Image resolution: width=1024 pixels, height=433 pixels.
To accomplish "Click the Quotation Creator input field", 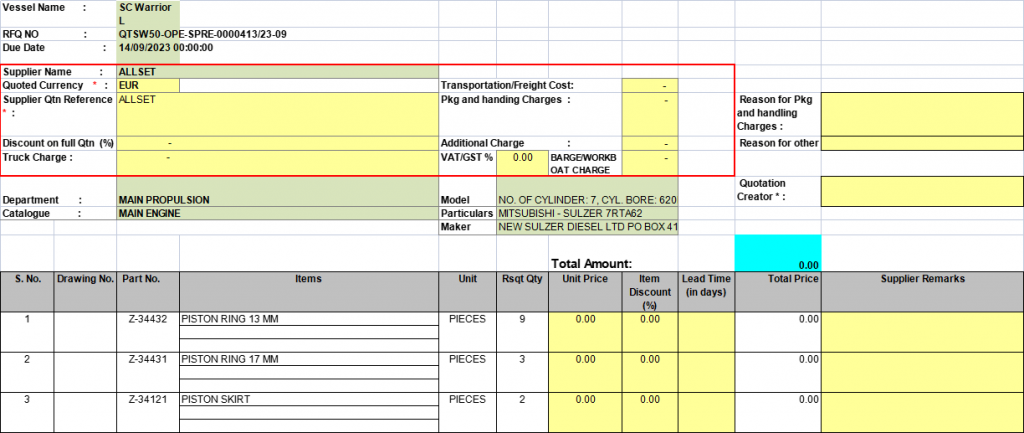I will coord(921,190).
